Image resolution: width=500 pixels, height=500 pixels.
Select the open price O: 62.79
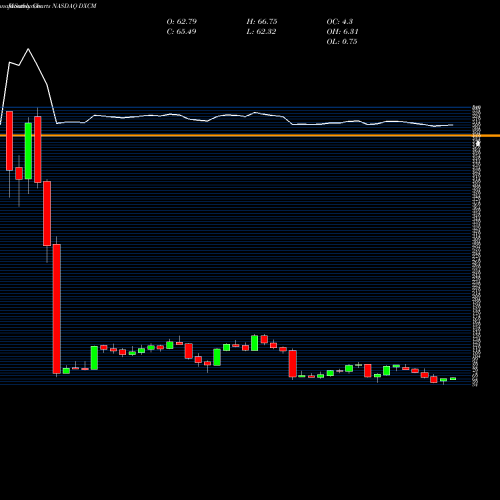tap(182, 22)
